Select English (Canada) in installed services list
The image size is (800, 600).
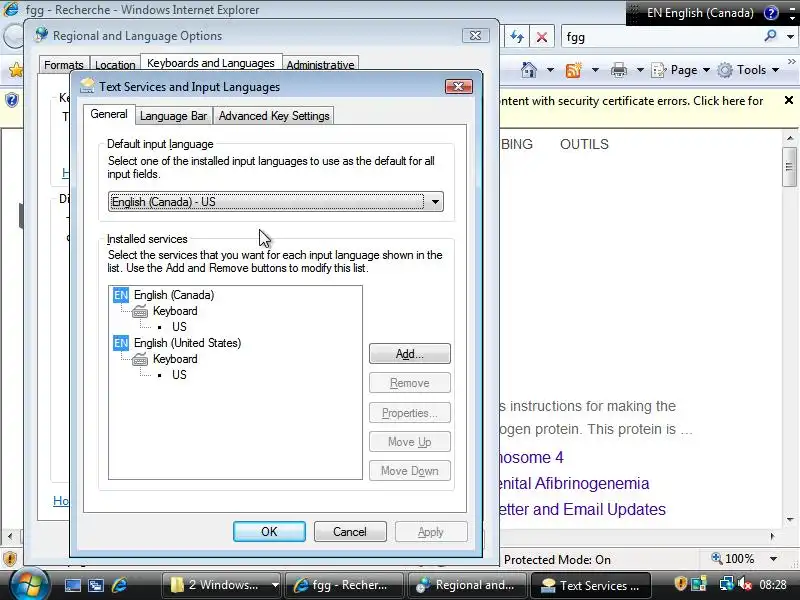174,295
